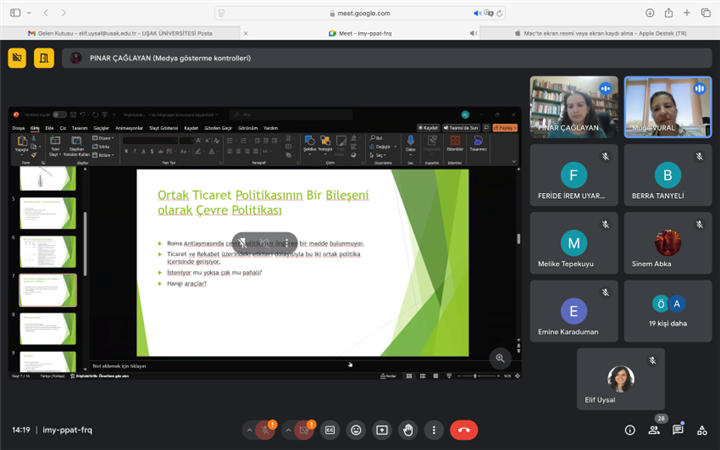Screen dimensions: 720x450
Task: Open chat with everyone panel
Action: [x=678, y=430]
